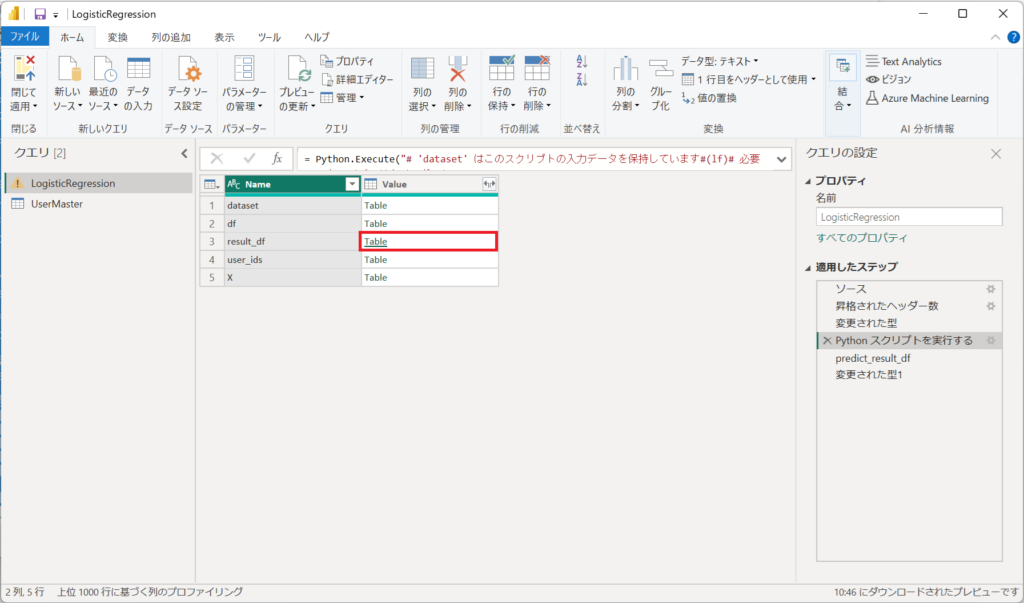This screenshot has height=603, width=1024.
Task: Click the Split Column icon
Action: (x=625, y=69)
